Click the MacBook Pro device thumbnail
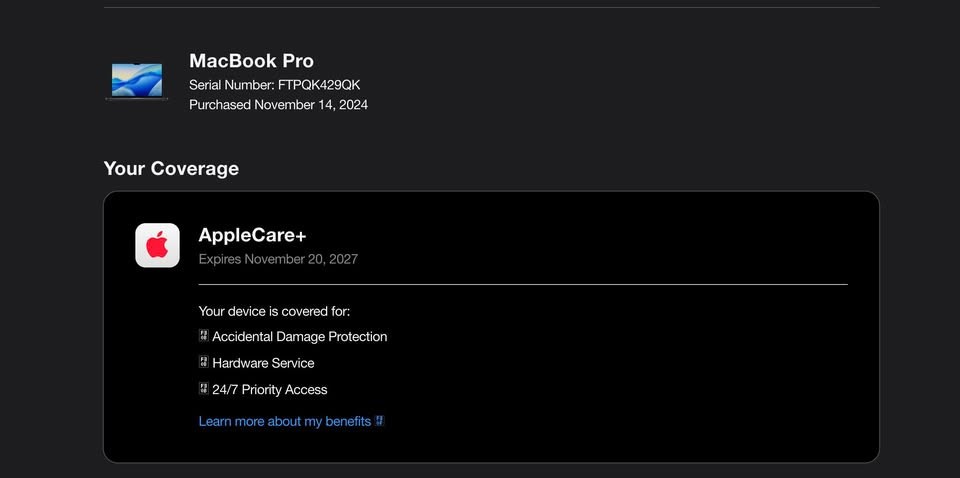960x478 pixels. [x=137, y=81]
